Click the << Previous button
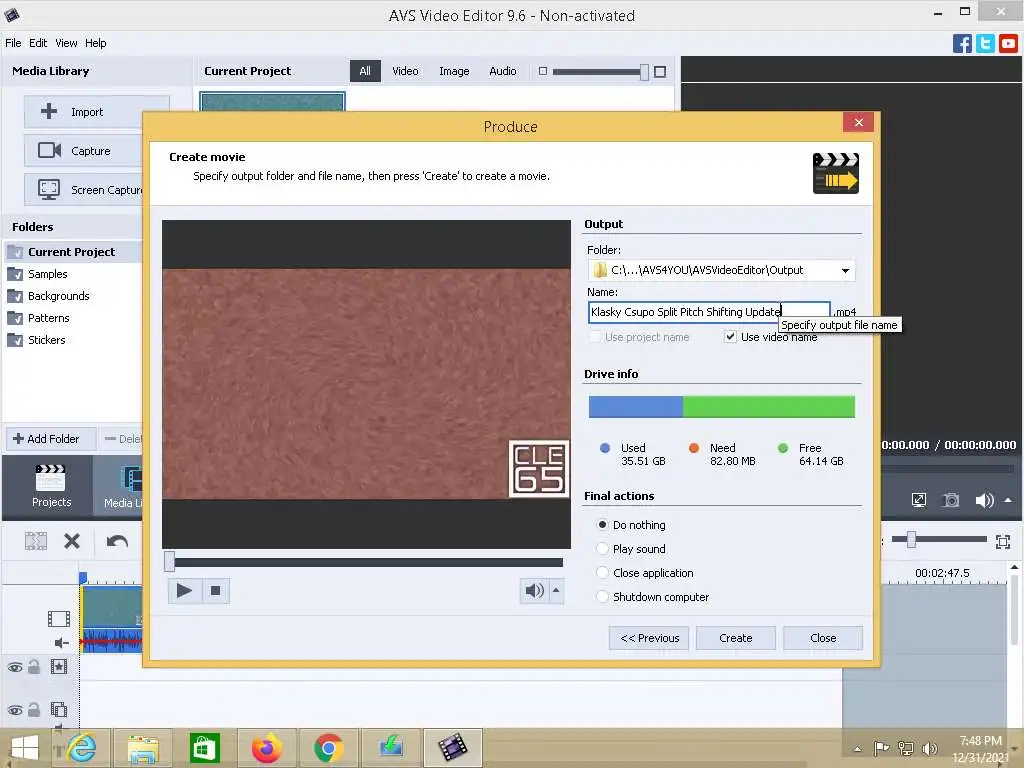 pyautogui.click(x=649, y=638)
